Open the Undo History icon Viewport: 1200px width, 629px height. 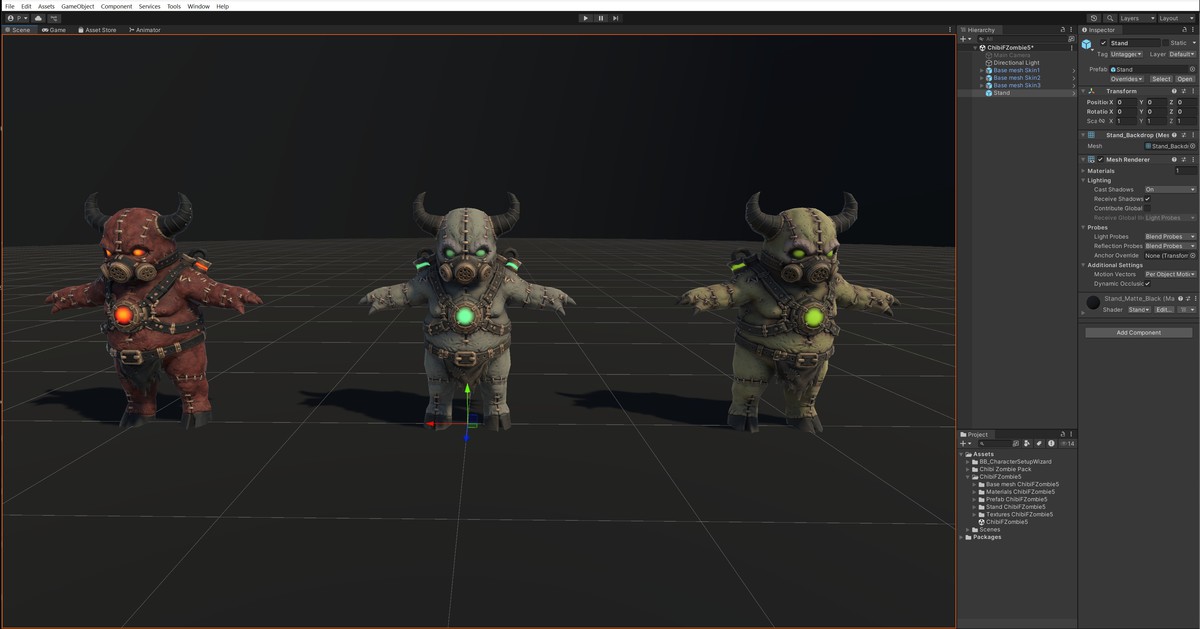pos(1094,18)
